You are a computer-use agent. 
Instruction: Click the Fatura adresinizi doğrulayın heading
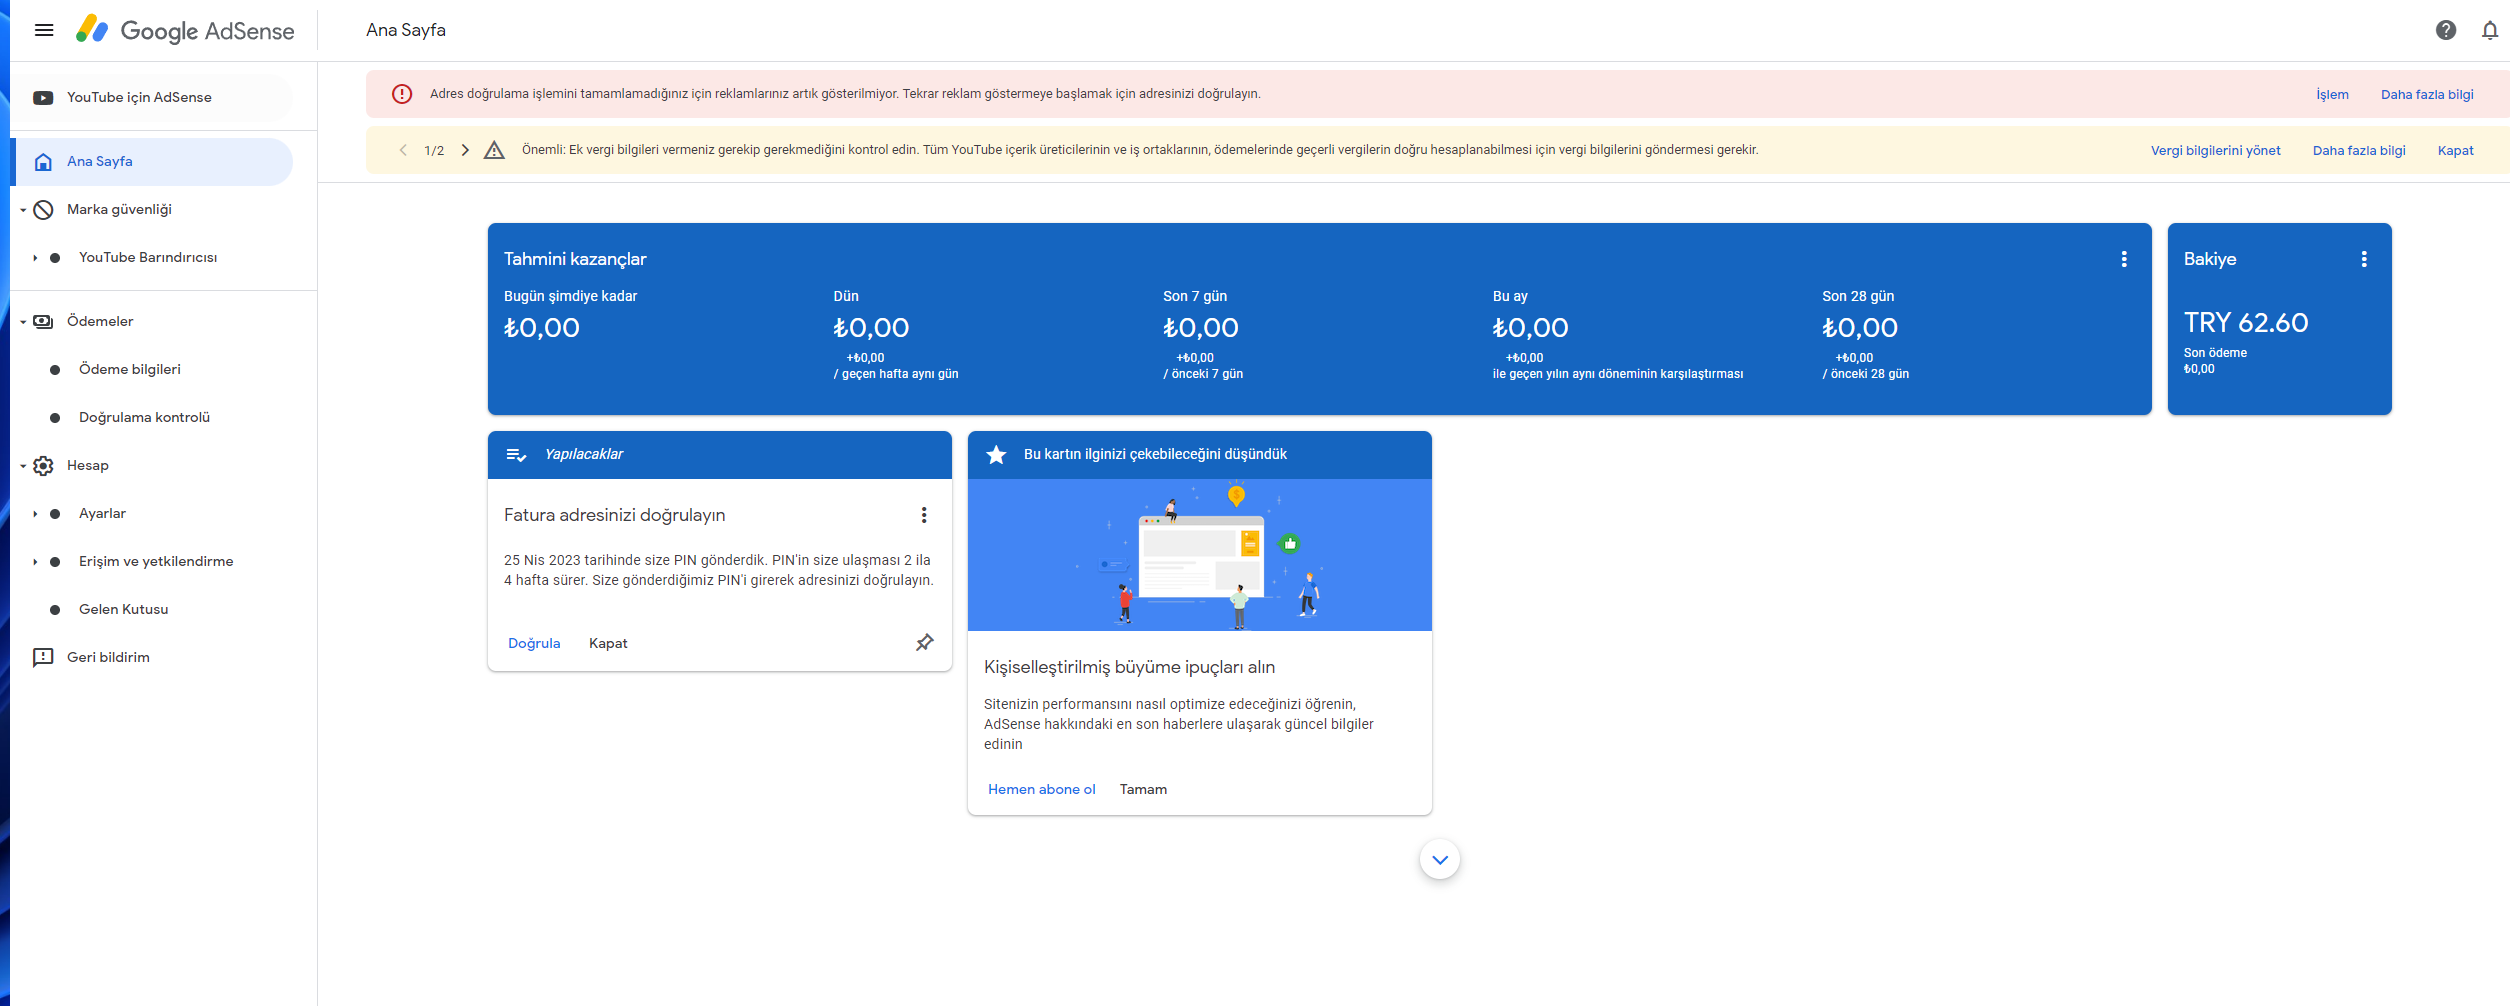point(614,516)
